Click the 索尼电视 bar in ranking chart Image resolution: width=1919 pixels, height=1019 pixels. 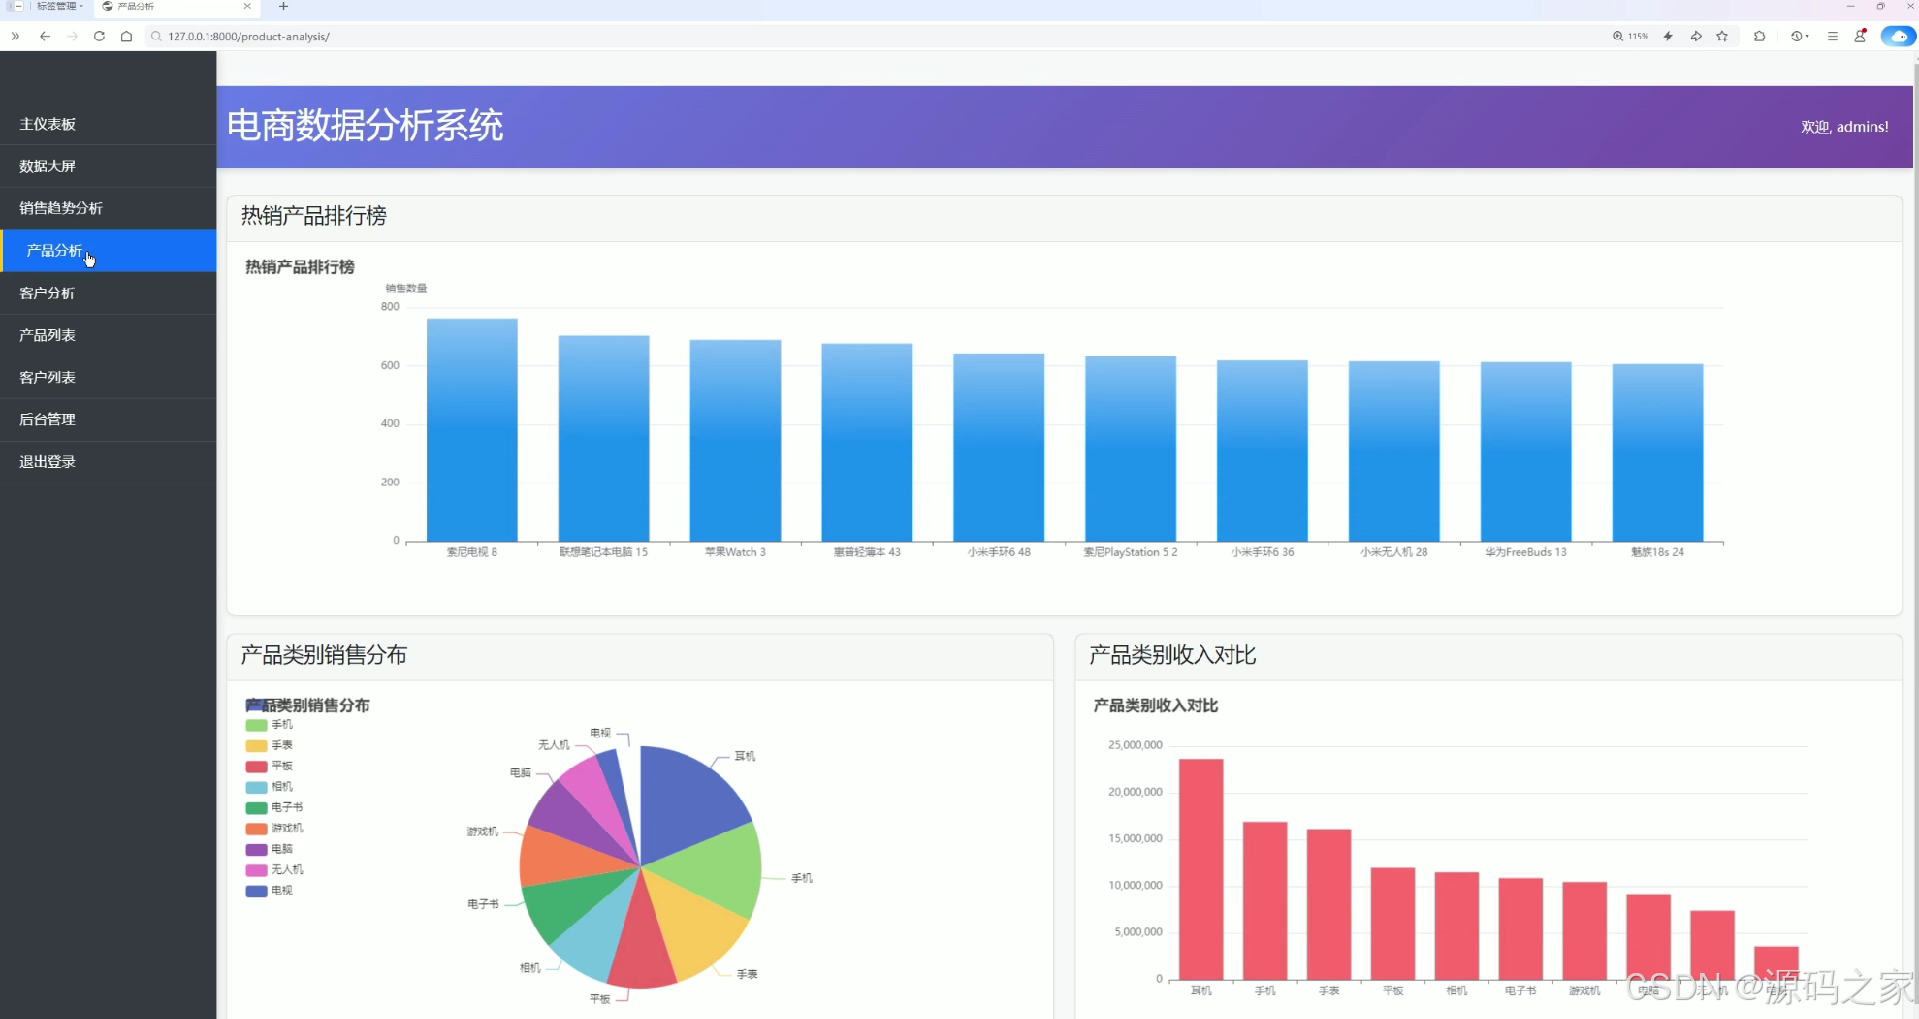[472, 430]
